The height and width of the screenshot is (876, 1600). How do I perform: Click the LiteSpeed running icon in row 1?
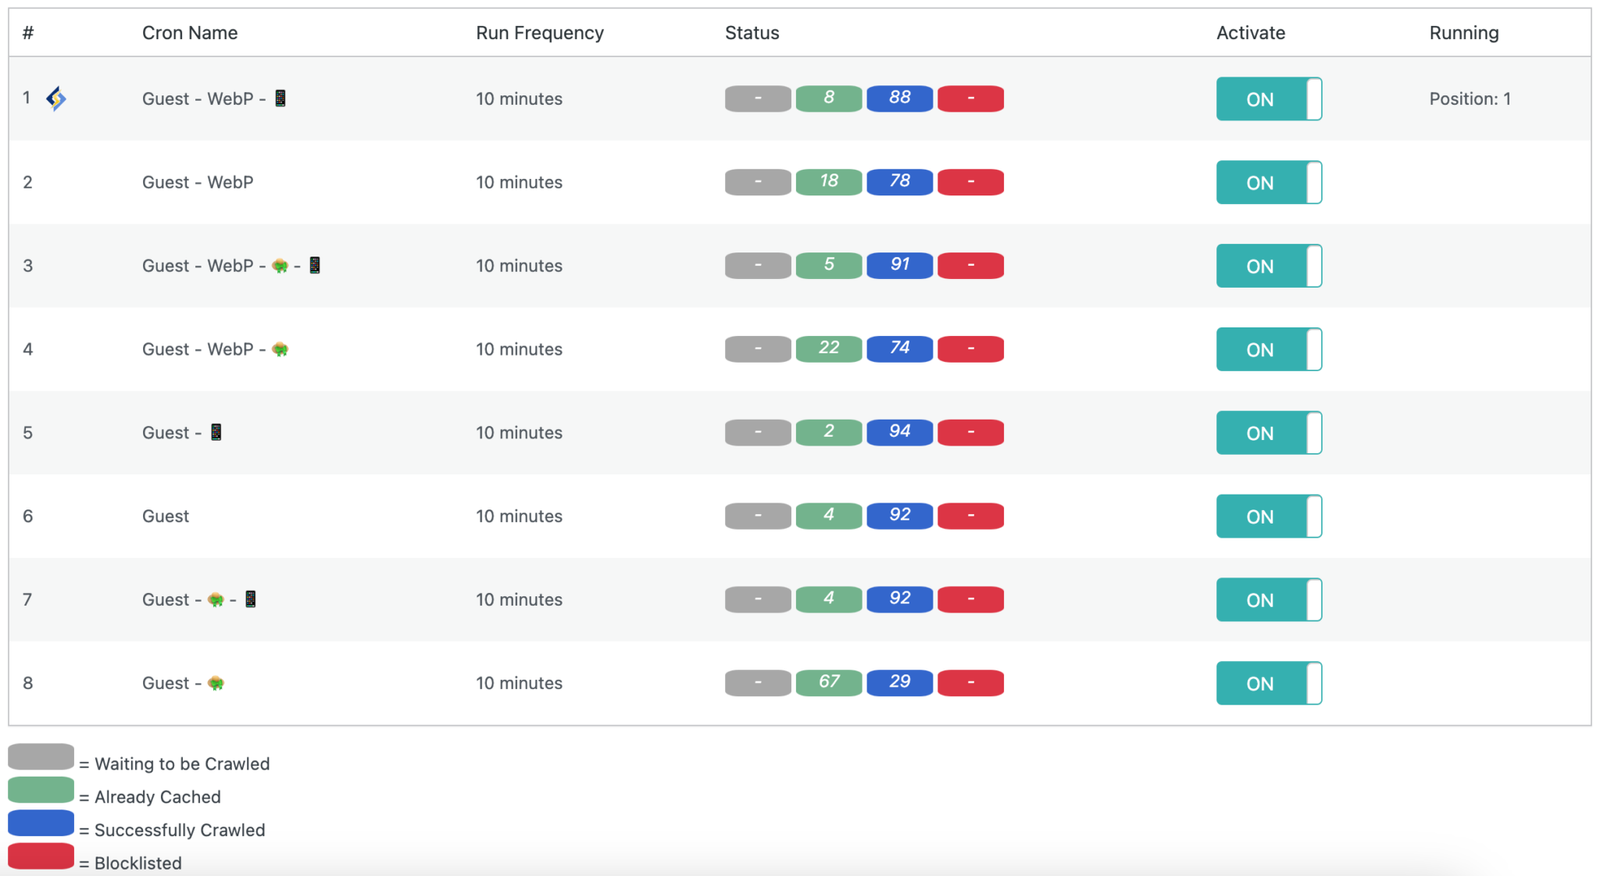click(56, 98)
